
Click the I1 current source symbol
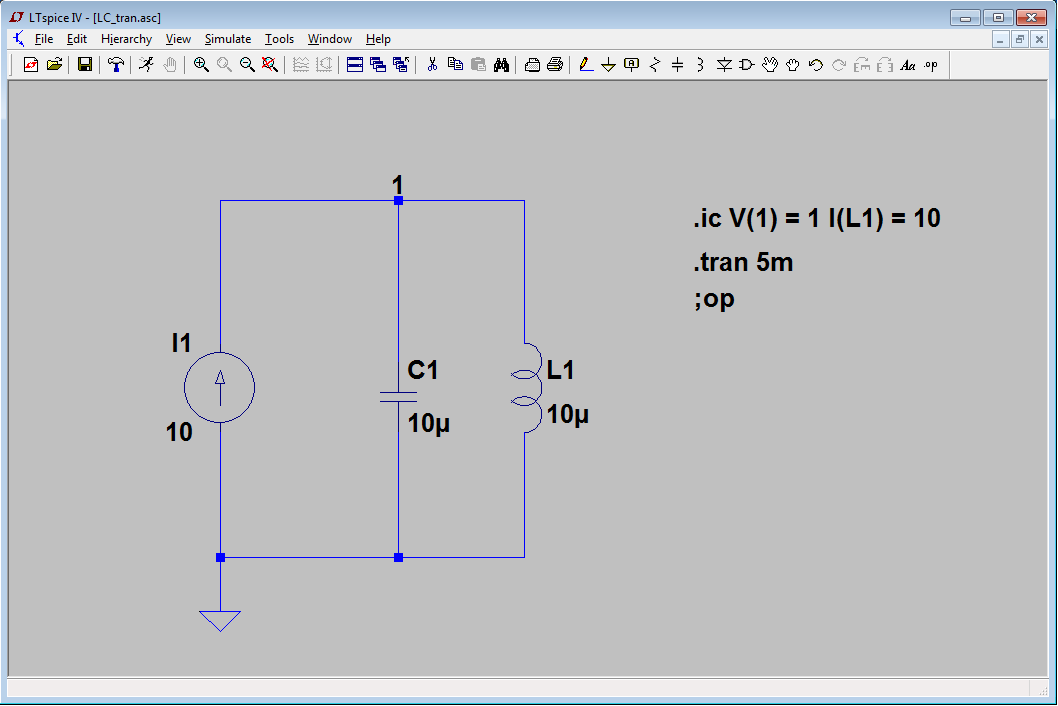coord(220,387)
